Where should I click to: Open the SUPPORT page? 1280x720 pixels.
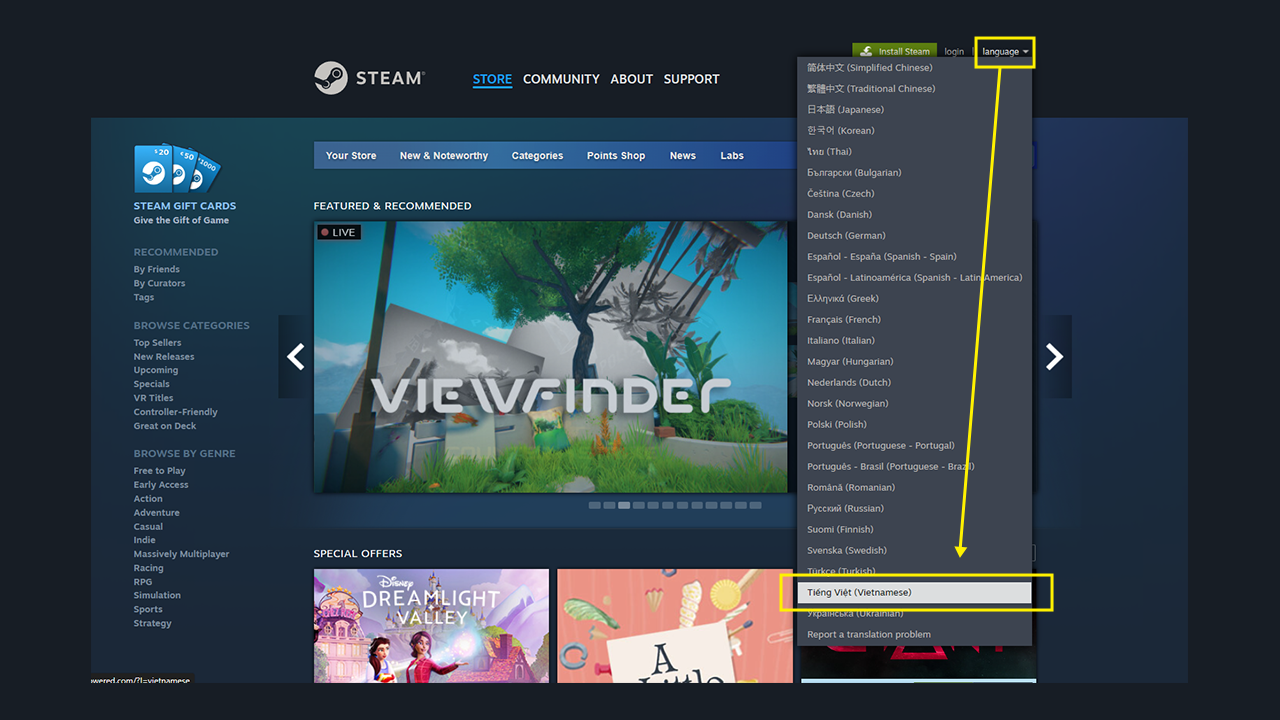coord(692,79)
